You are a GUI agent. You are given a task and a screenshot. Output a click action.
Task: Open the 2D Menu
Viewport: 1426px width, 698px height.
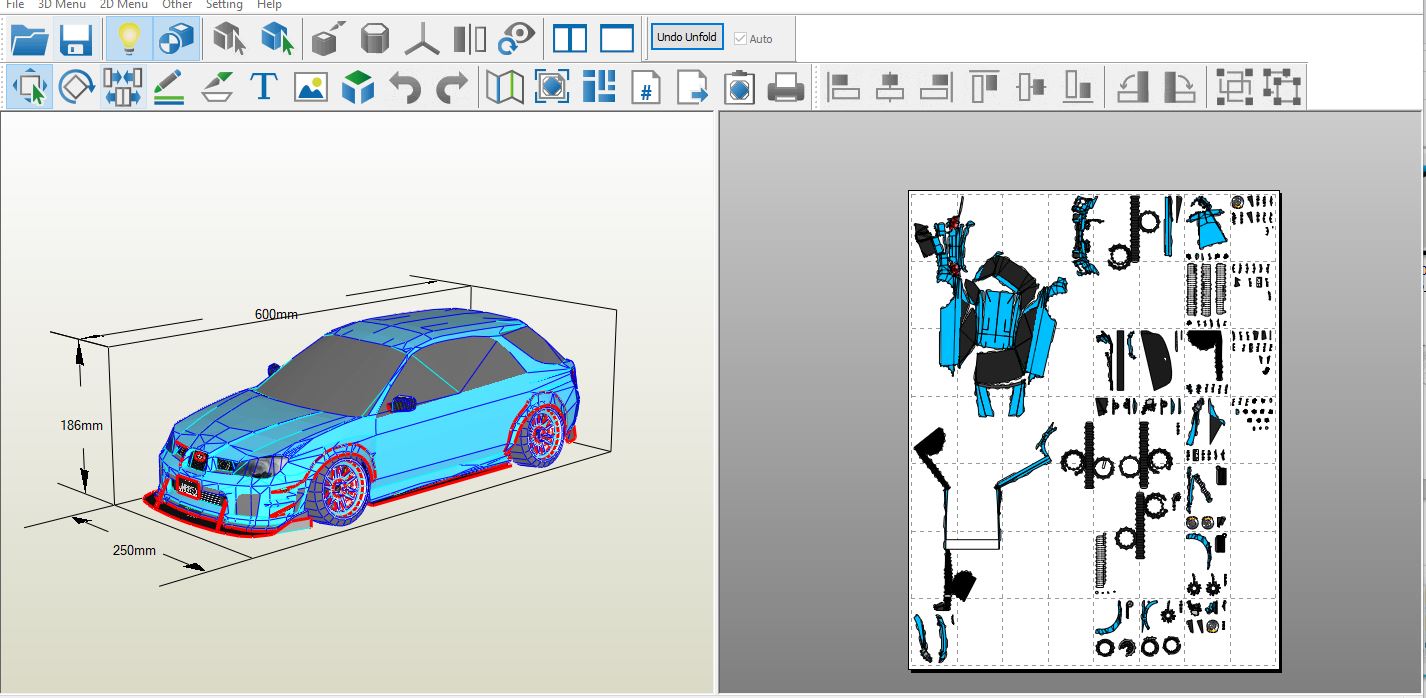tap(121, 5)
